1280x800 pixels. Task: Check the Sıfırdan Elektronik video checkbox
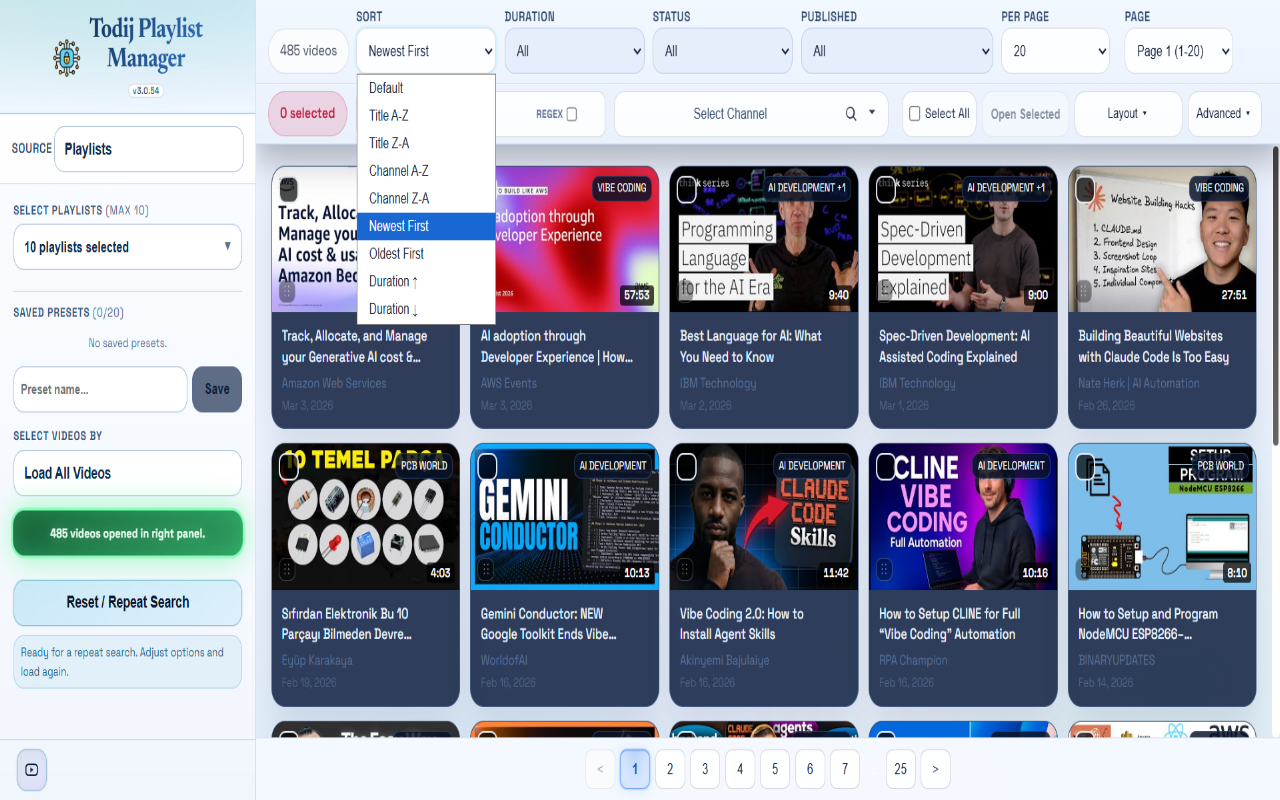point(288,467)
